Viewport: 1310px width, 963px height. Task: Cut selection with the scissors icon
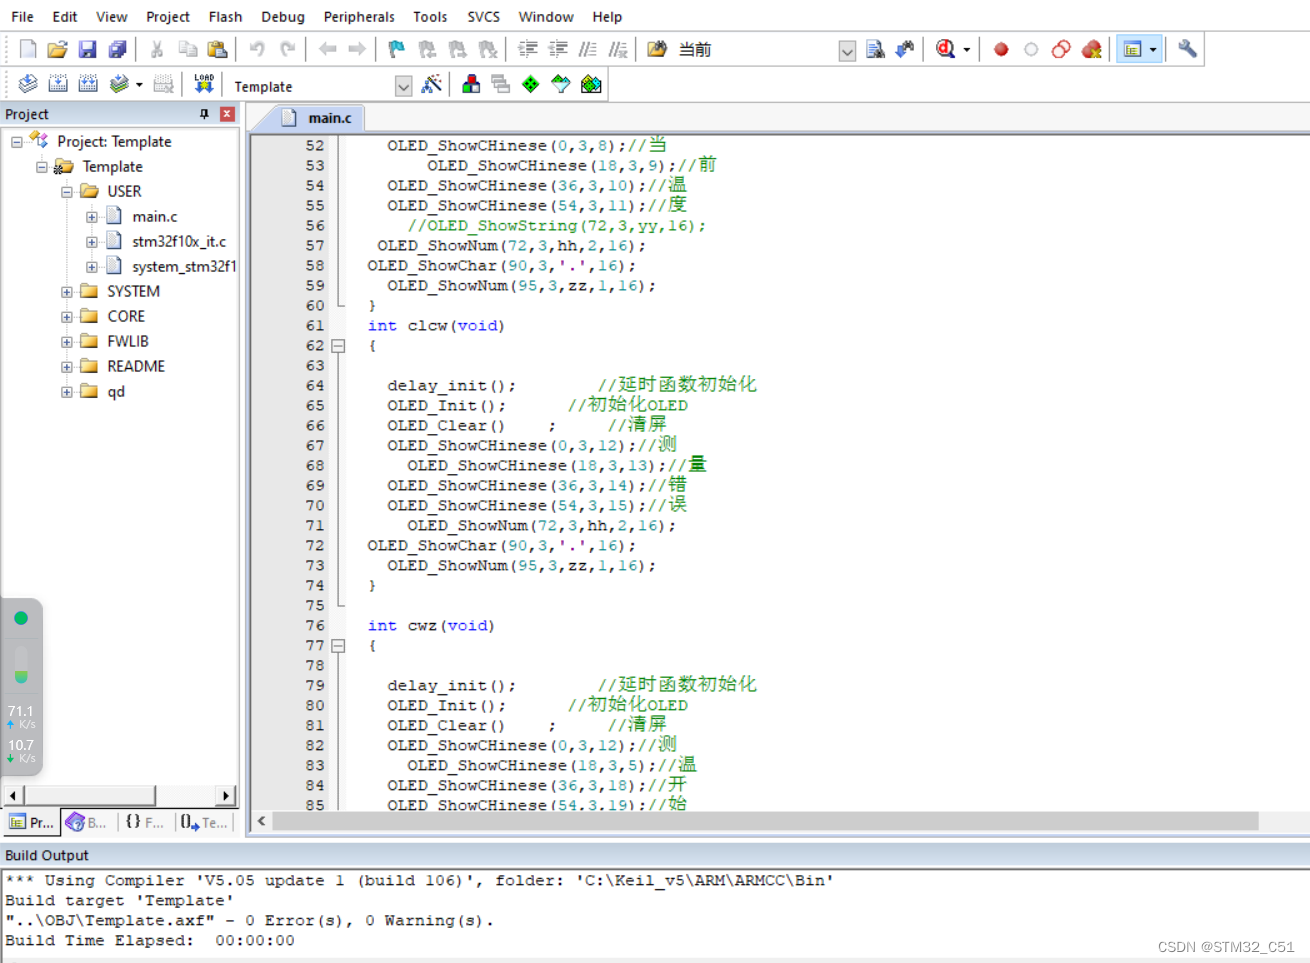(x=157, y=49)
